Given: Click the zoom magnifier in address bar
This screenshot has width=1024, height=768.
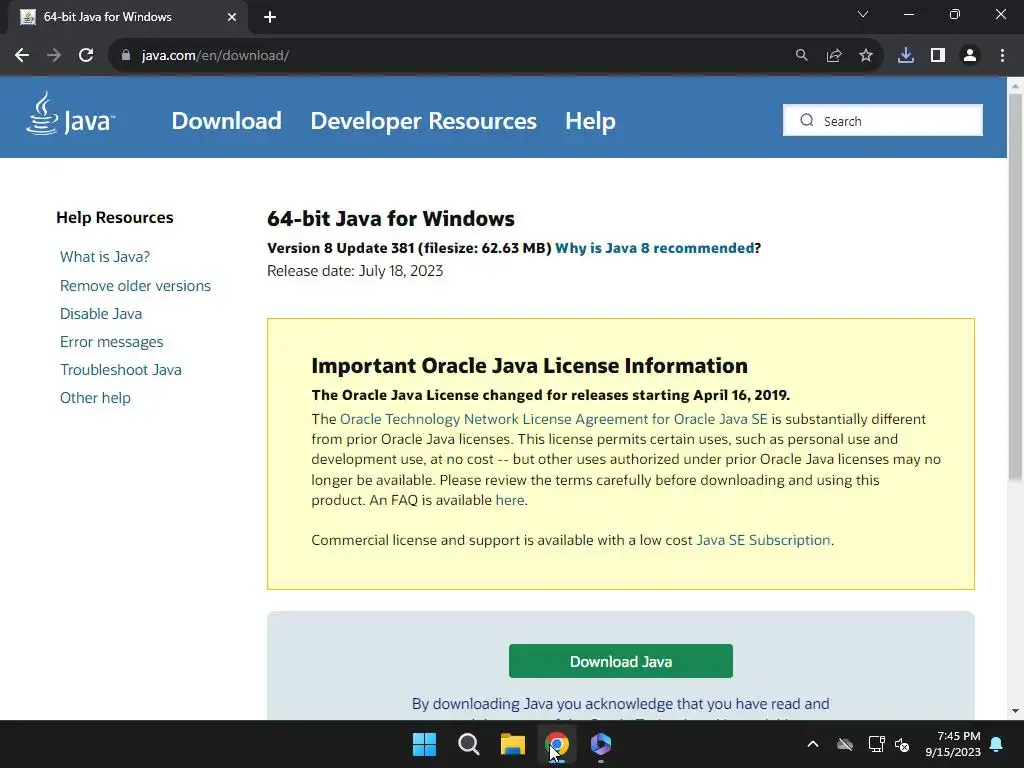Looking at the screenshot, I should coord(801,56).
